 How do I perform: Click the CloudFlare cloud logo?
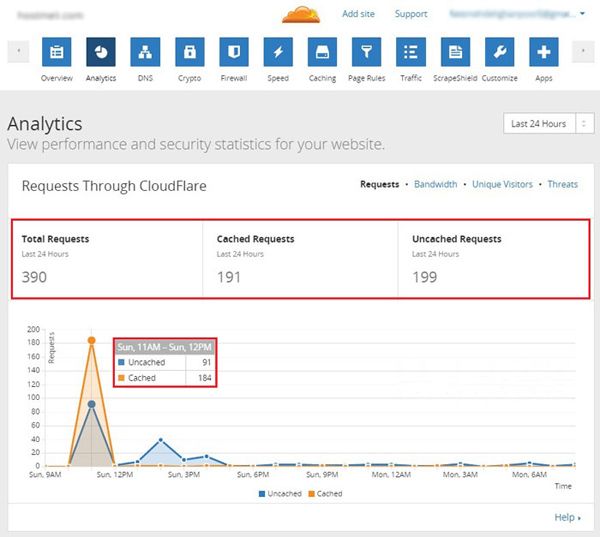(301, 15)
